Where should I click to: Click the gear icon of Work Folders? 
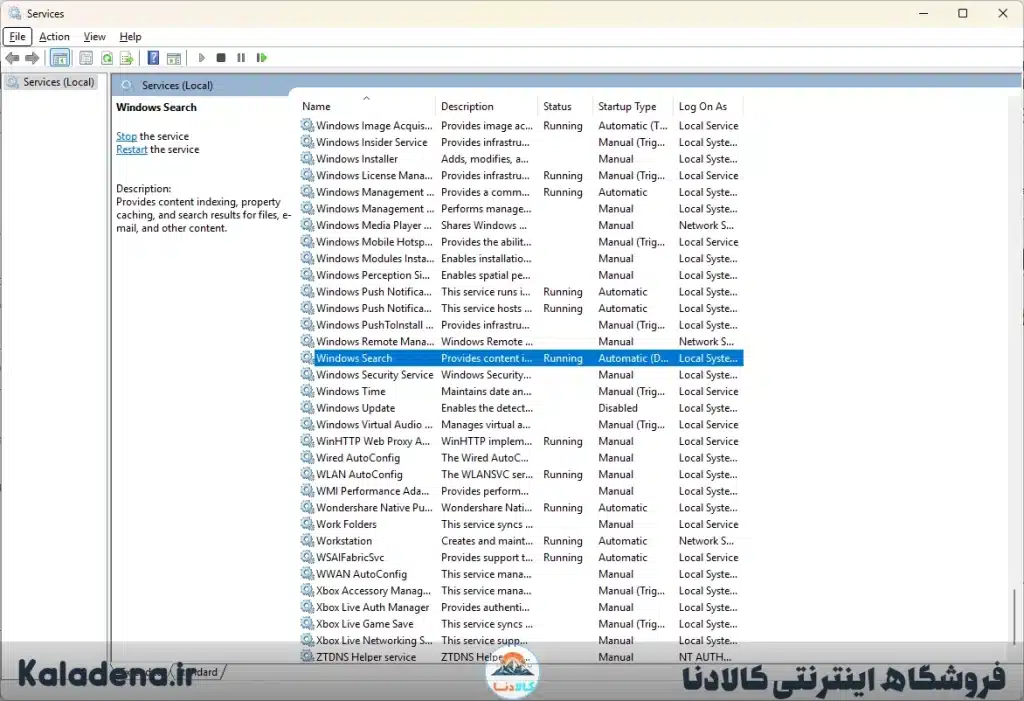click(x=307, y=524)
